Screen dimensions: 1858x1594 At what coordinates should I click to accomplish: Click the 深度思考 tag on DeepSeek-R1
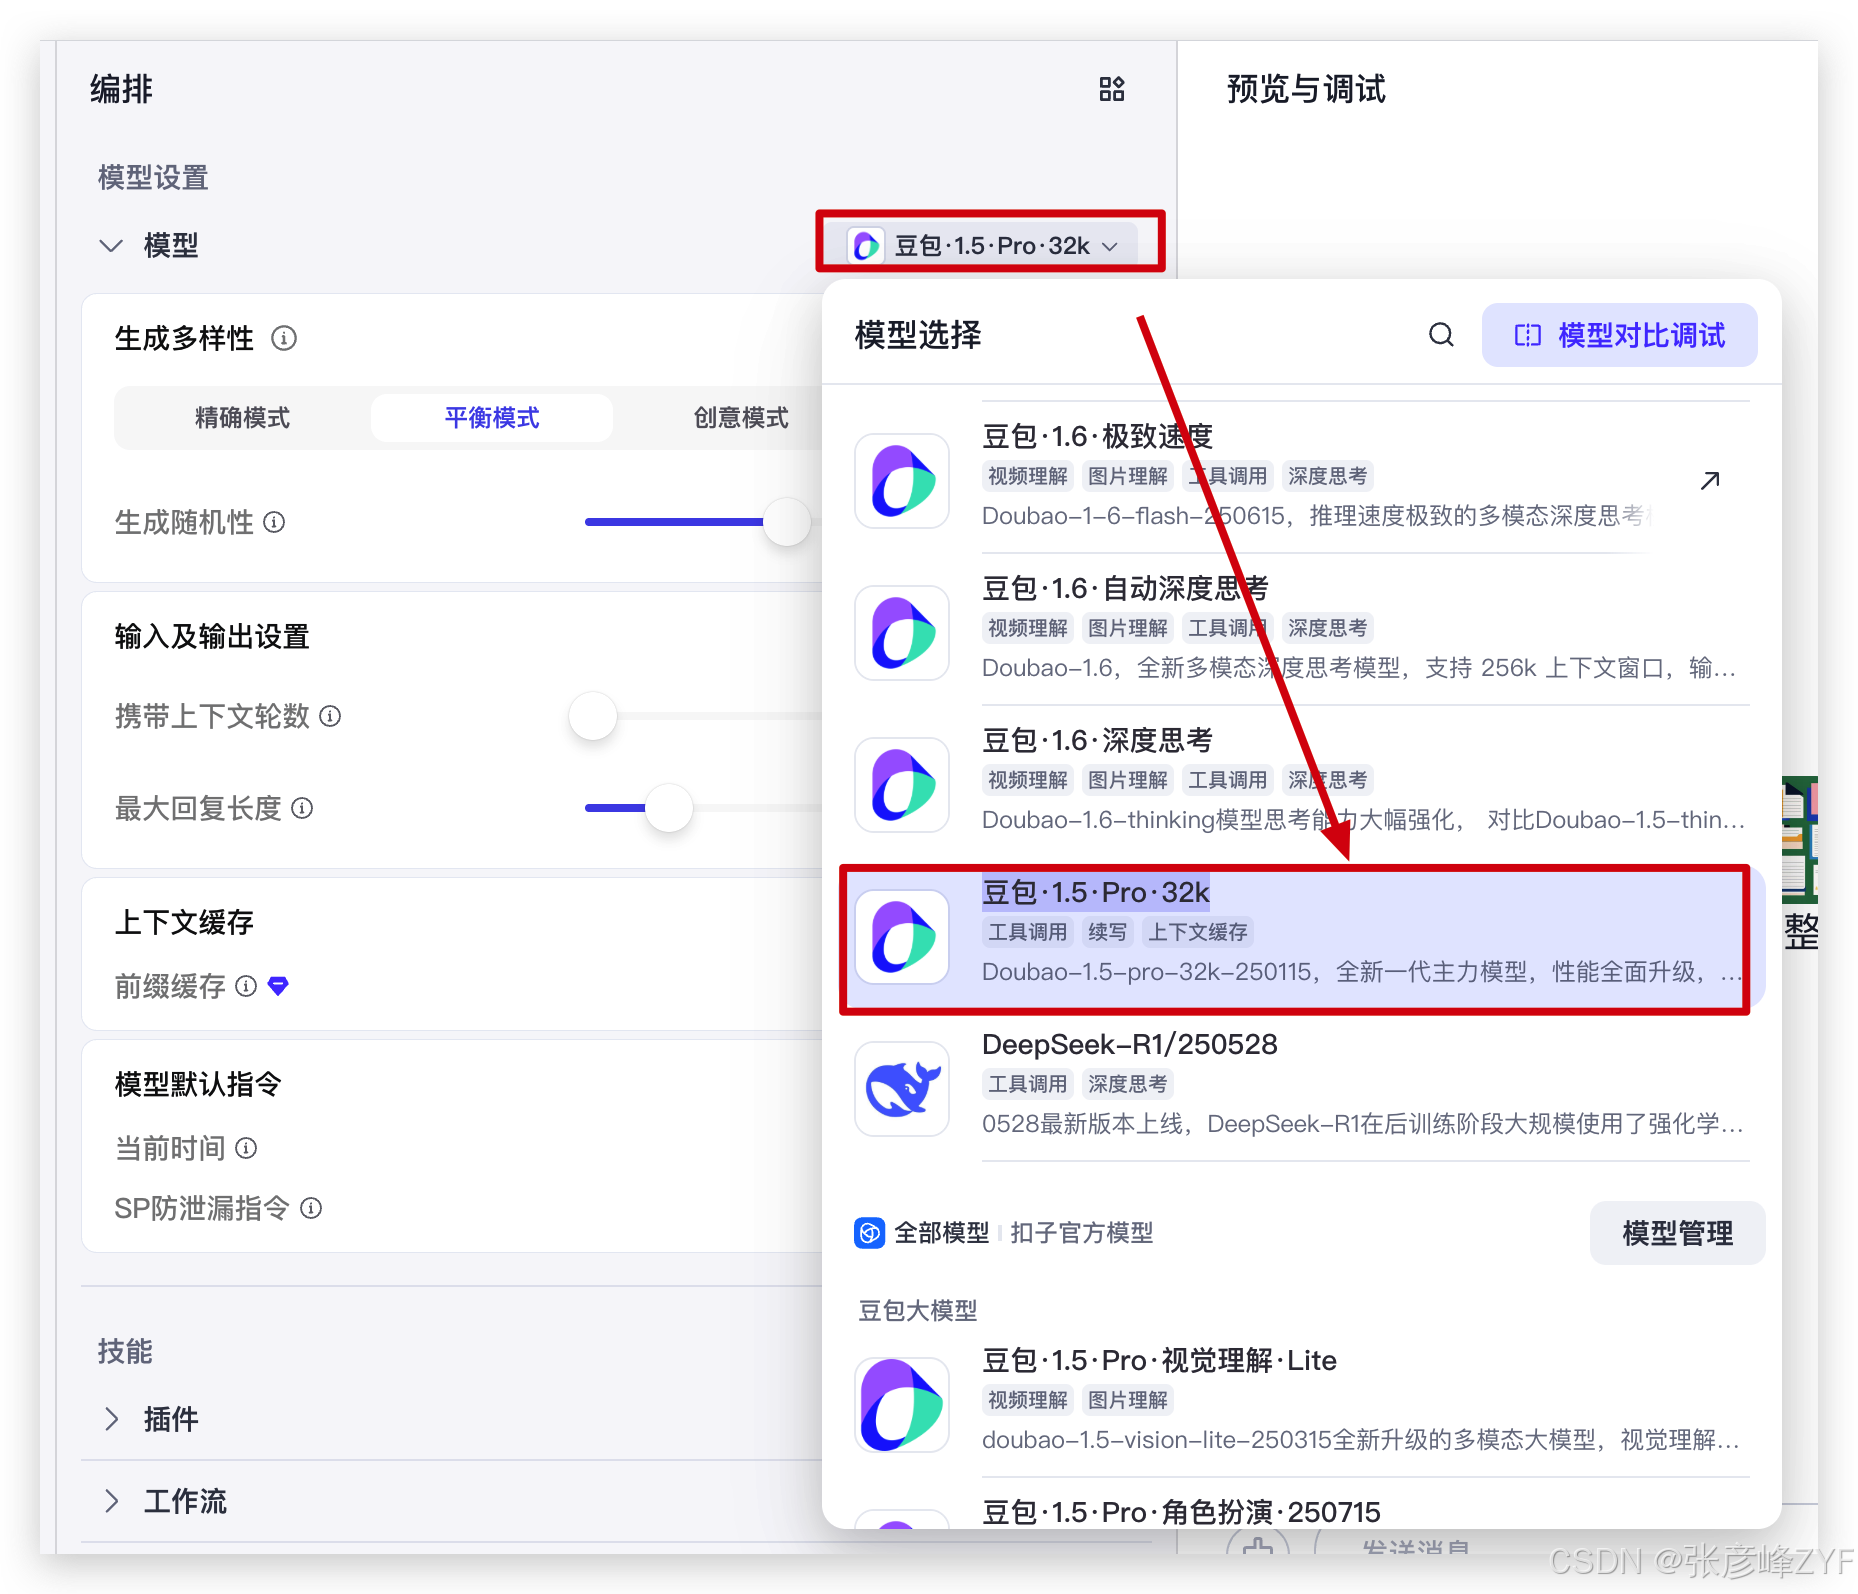click(x=1128, y=1084)
